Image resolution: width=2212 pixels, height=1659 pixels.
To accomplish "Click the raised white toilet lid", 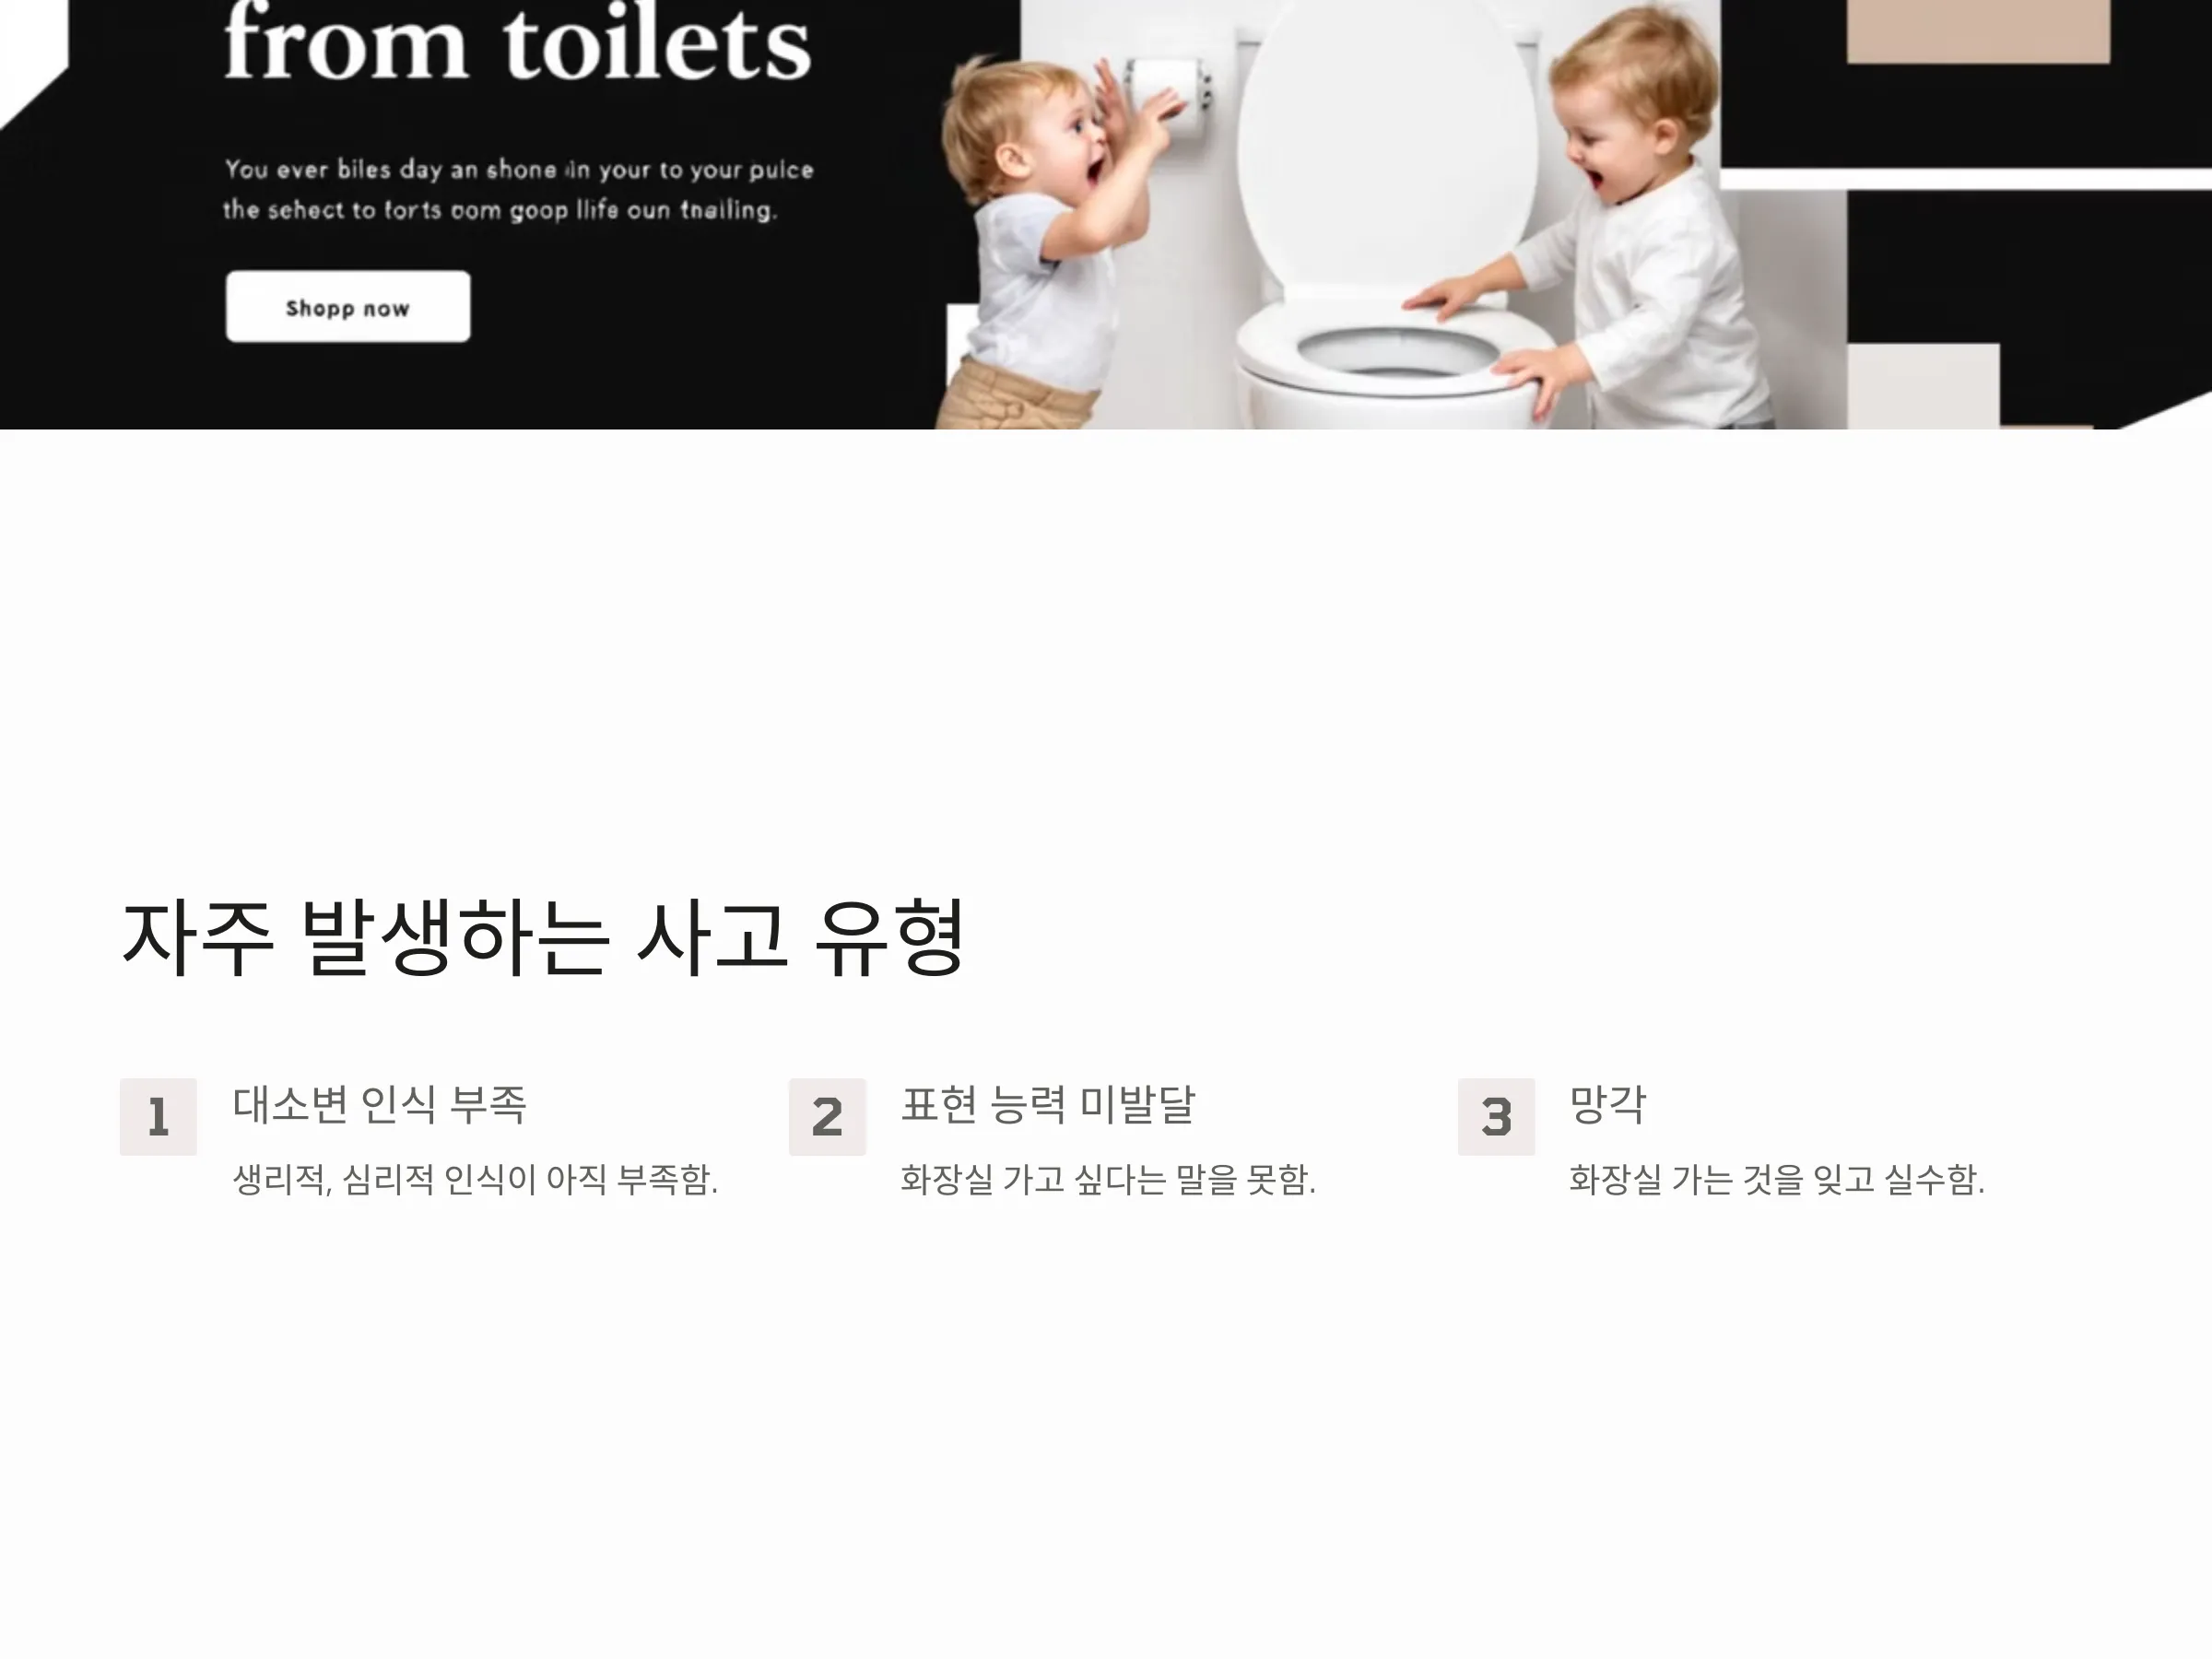I will point(1386,145).
